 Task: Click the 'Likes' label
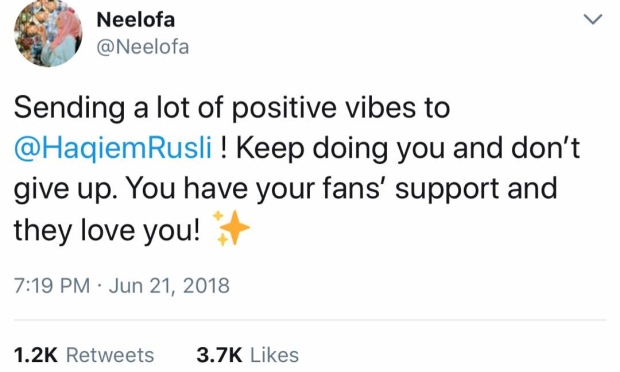(274, 355)
